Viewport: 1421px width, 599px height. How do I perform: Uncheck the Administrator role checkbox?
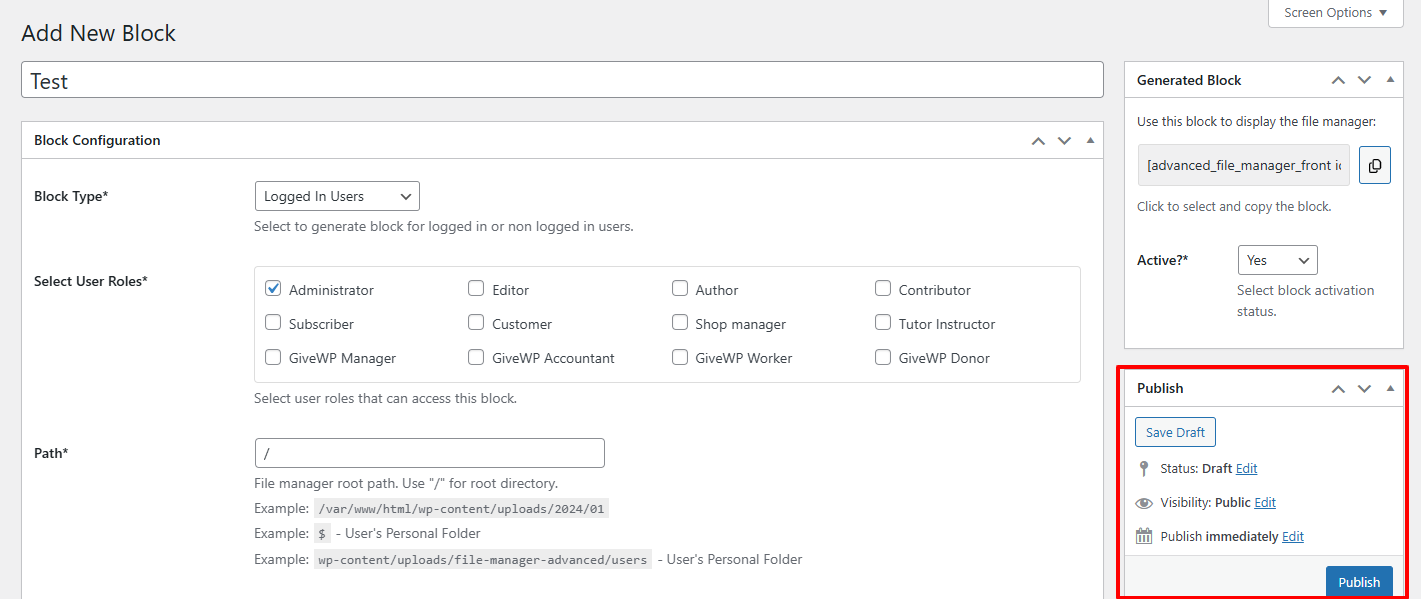point(273,288)
